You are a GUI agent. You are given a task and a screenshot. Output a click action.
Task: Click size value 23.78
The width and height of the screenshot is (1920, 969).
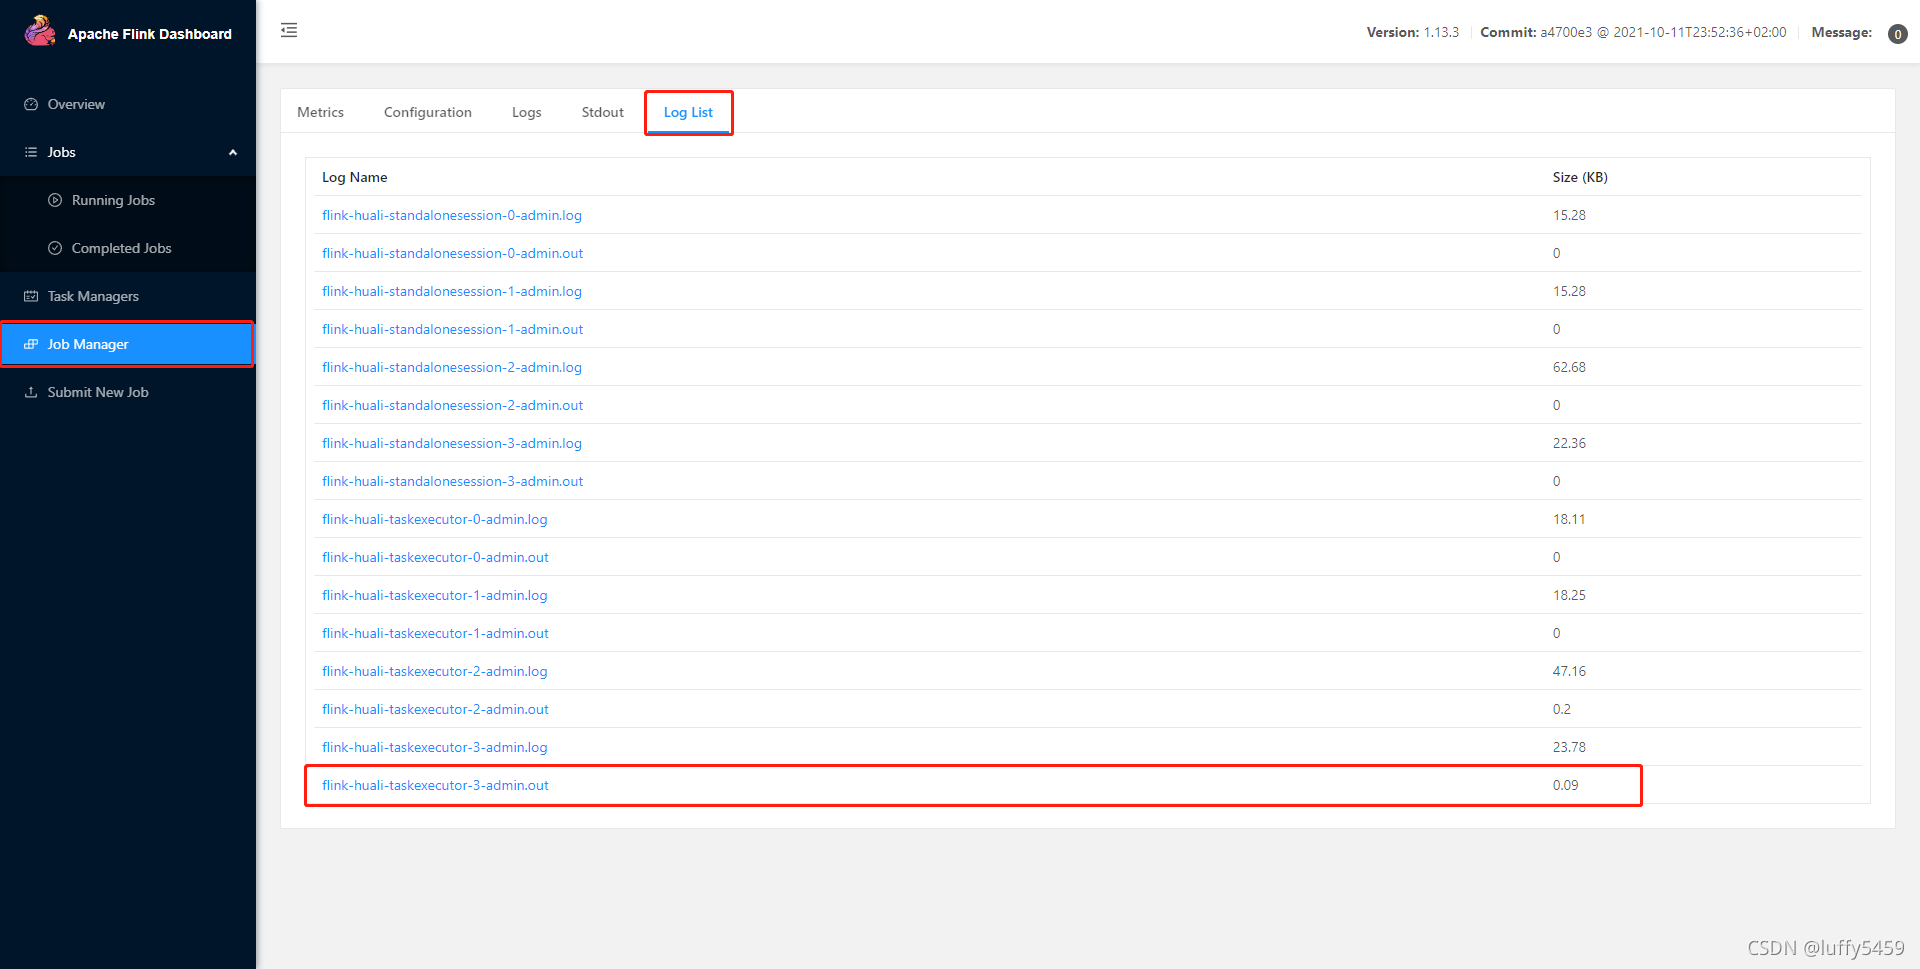[x=1569, y=747]
